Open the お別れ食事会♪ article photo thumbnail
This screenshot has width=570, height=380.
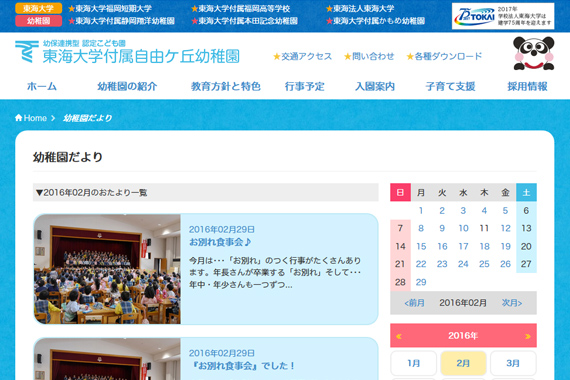click(x=107, y=269)
